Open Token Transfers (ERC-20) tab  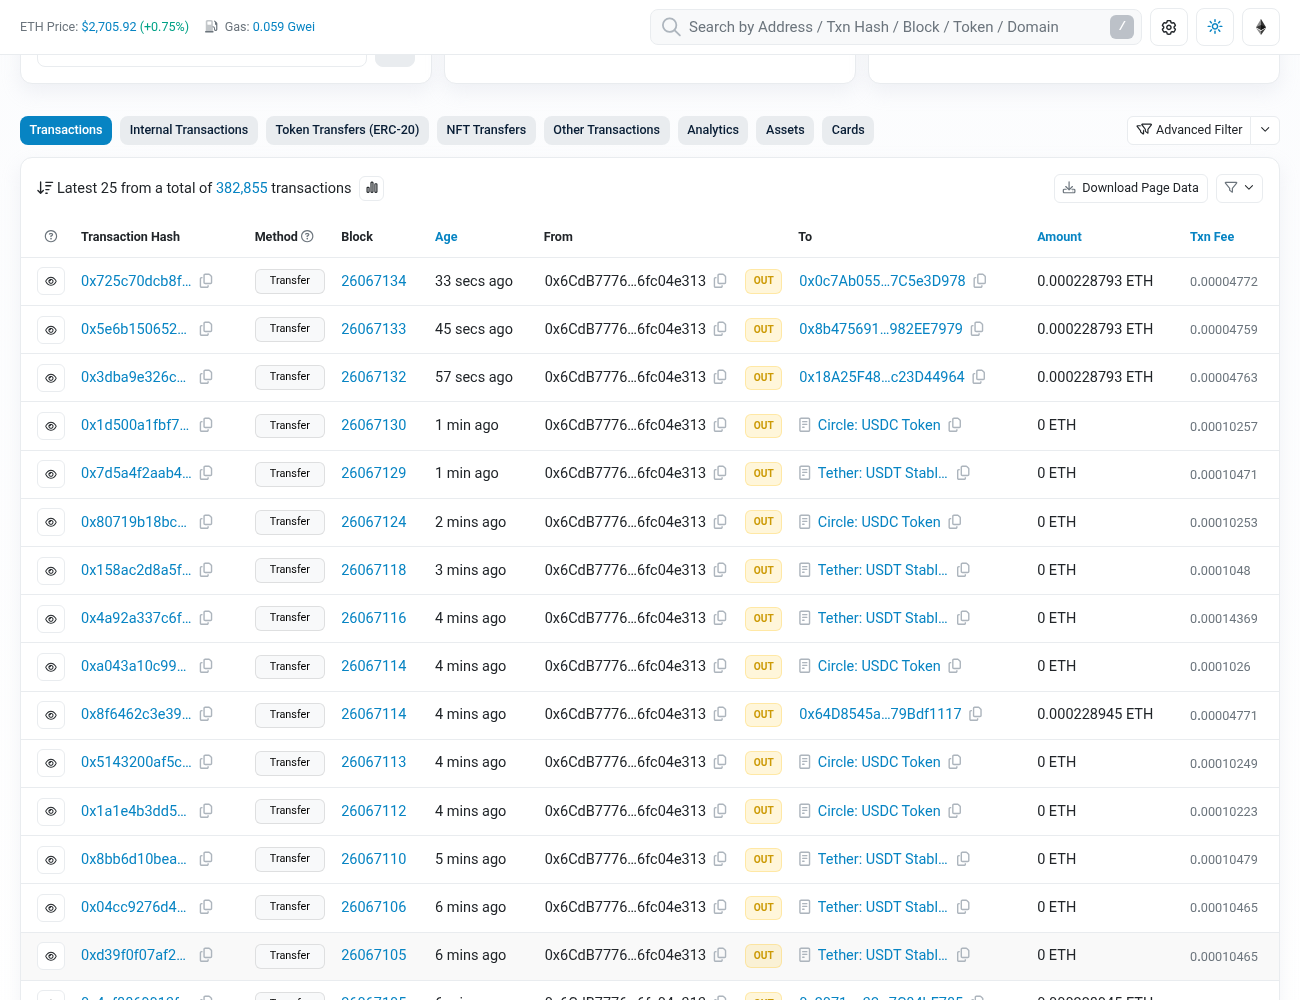pos(347,130)
